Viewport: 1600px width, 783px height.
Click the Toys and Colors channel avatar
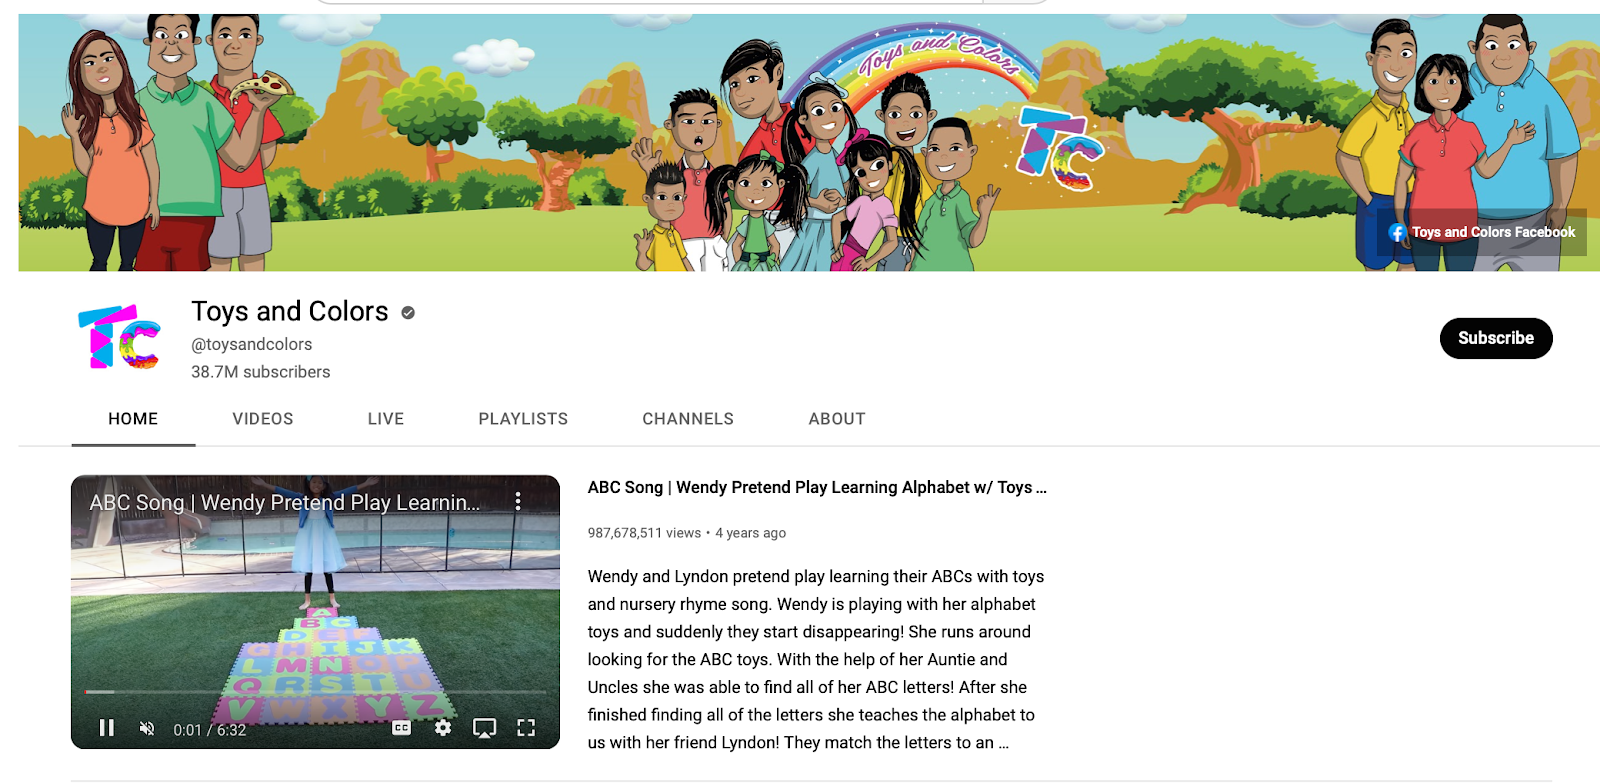click(119, 338)
